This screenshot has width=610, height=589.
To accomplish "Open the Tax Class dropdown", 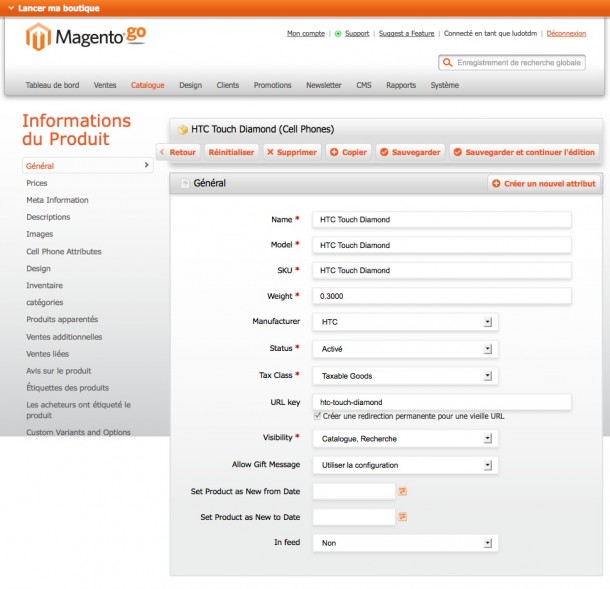I will click(405, 376).
